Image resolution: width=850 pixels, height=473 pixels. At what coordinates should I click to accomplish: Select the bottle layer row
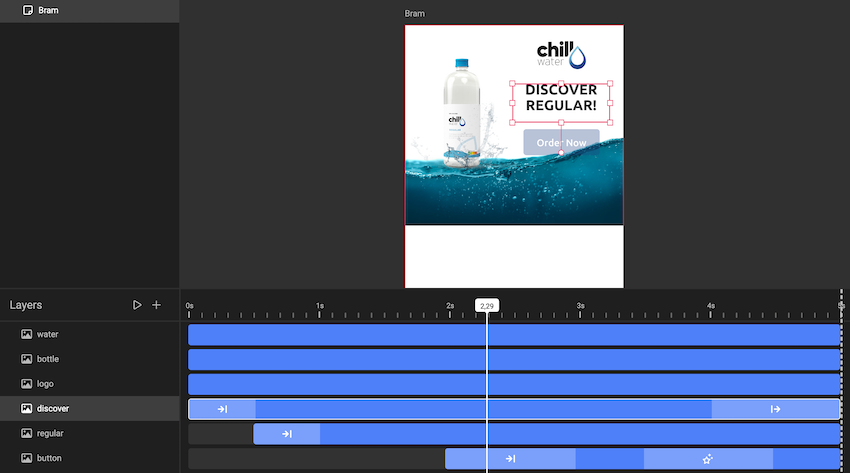click(89, 359)
